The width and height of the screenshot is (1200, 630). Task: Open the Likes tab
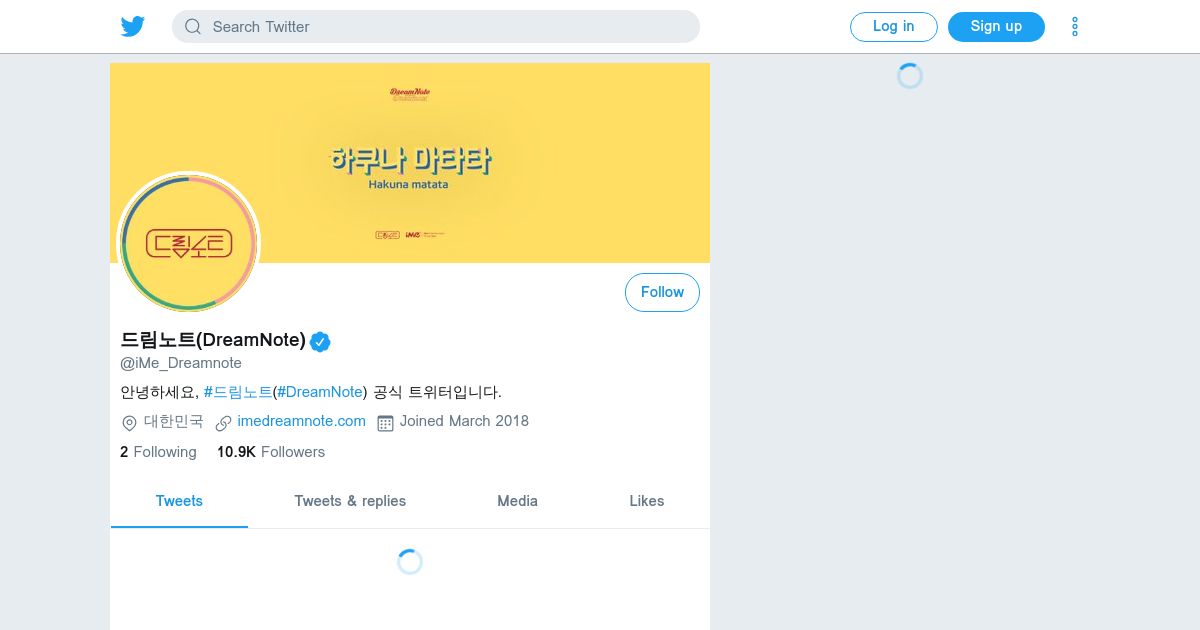point(647,501)
